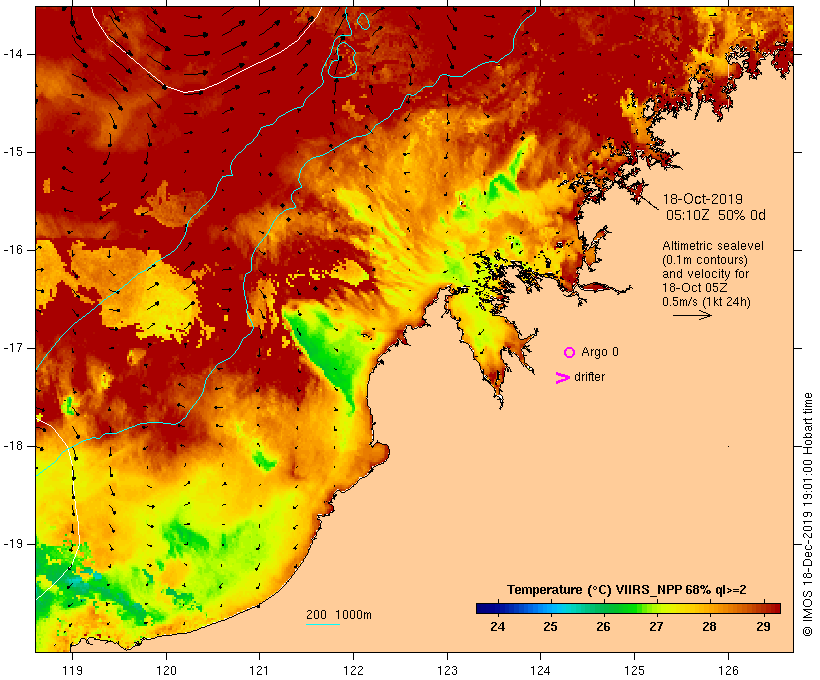
Task: Click colorbar tick label 29
Action: (x=763, y=627)
